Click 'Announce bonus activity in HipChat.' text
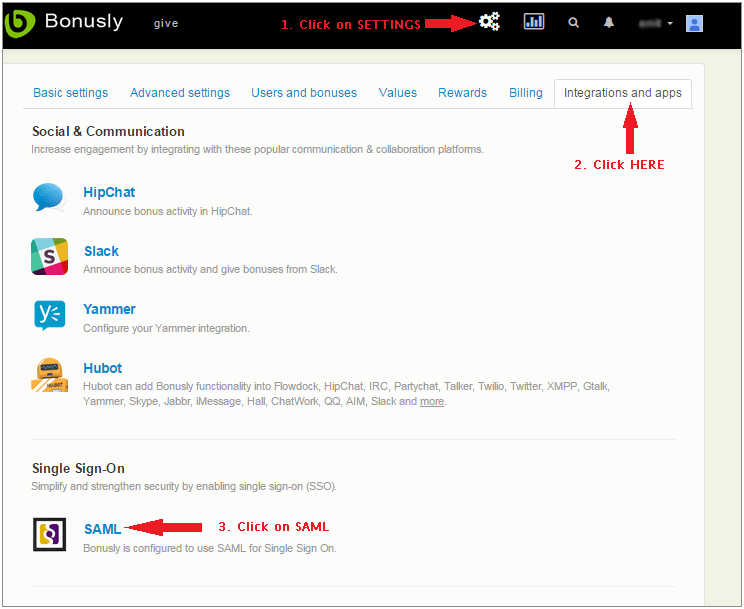 point(167,211)
